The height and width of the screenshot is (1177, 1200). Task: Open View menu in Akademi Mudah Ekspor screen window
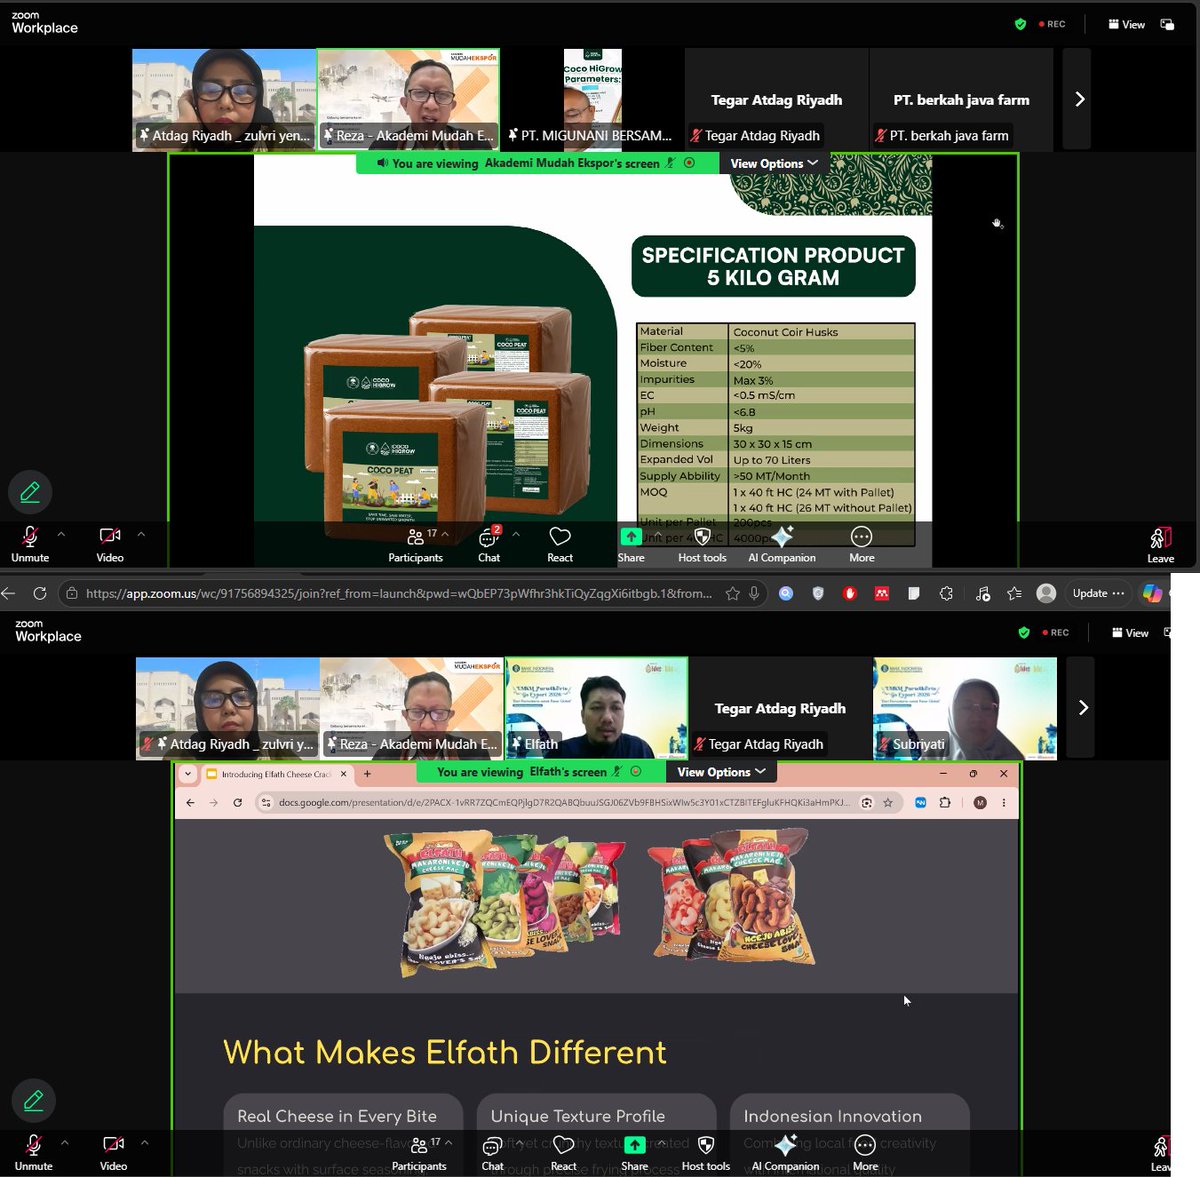pos(1126,24)
